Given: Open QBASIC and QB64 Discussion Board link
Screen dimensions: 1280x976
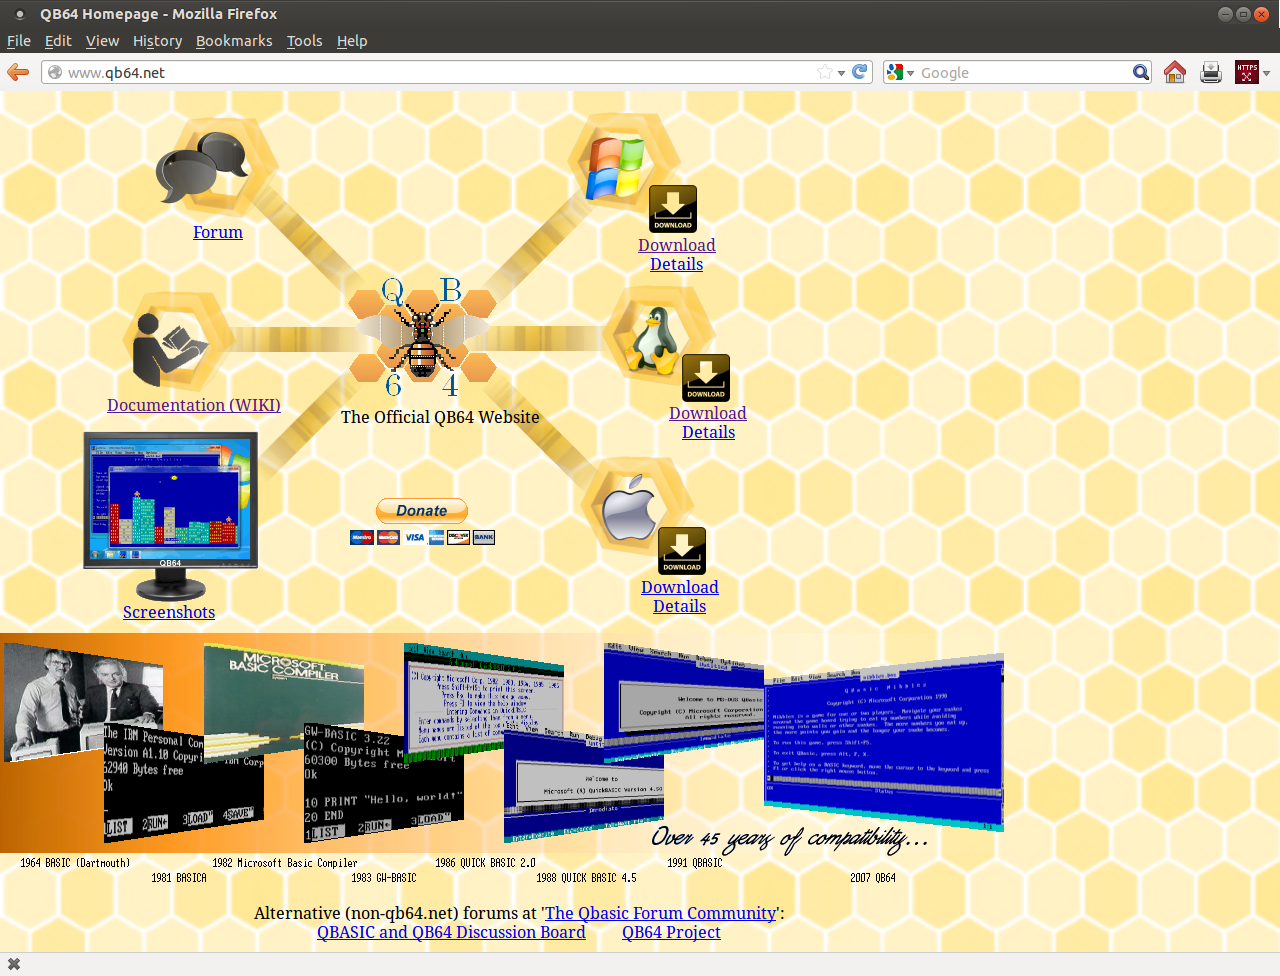Looking at the screenshot, I should click(451, 932).
